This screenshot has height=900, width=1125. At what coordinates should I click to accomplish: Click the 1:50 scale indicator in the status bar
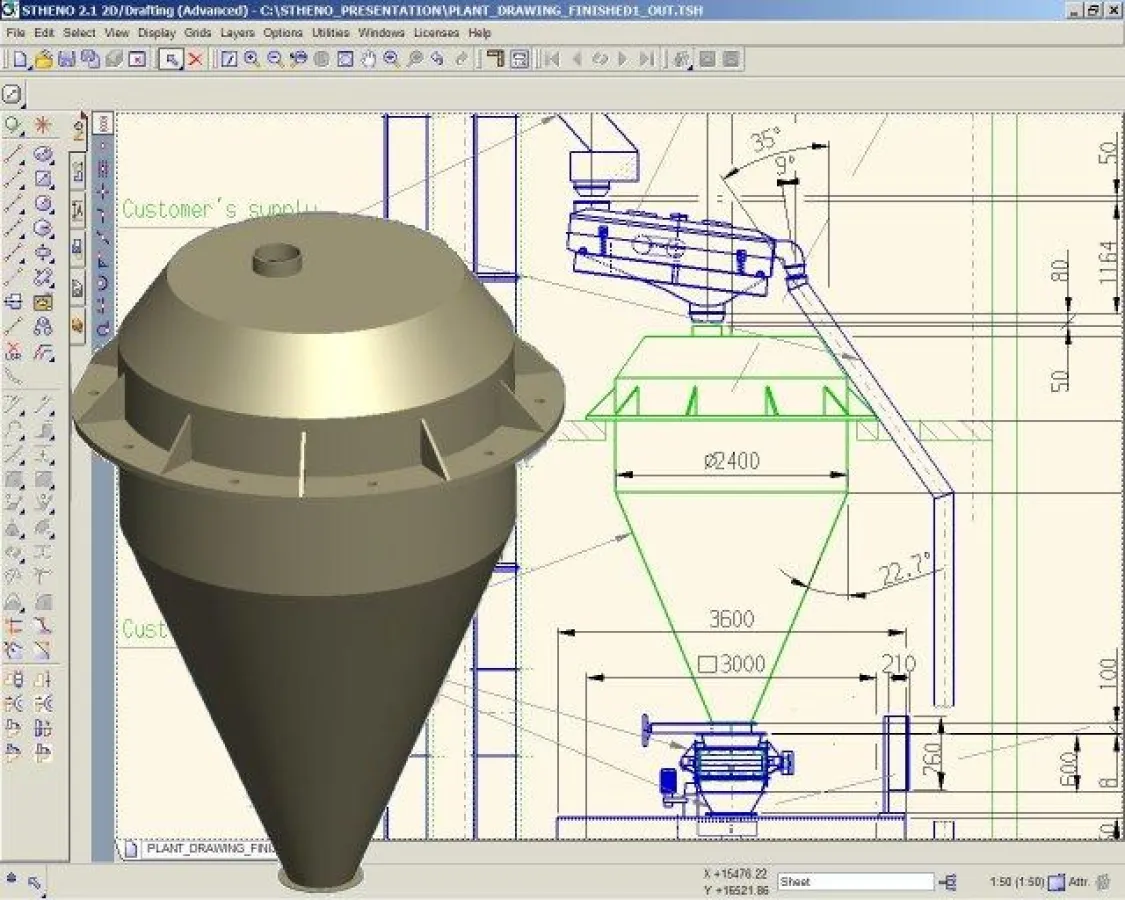pos(1016,882)
